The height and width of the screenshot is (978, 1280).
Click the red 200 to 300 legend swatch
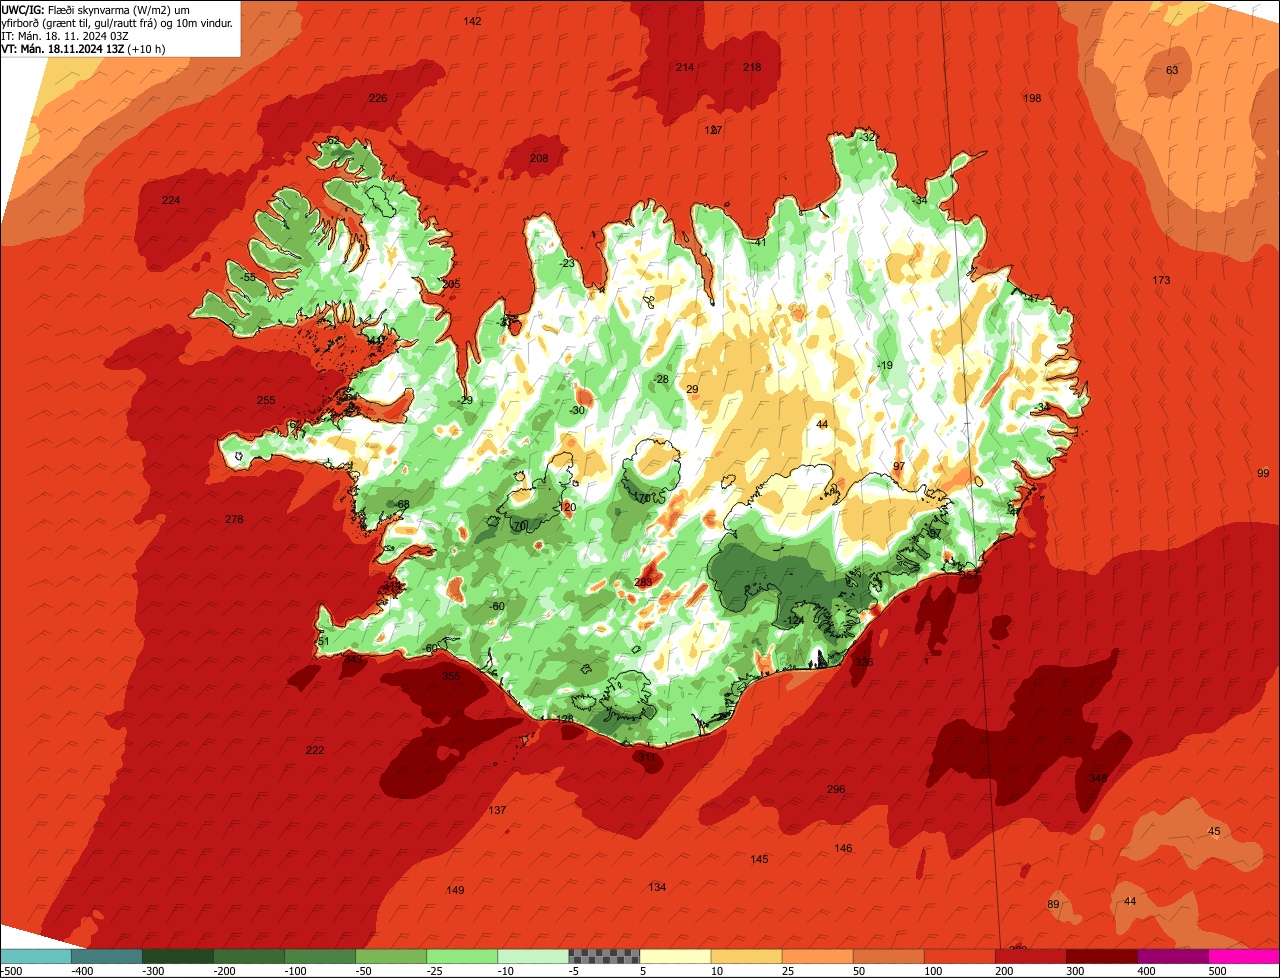(x=1030, y=956)
